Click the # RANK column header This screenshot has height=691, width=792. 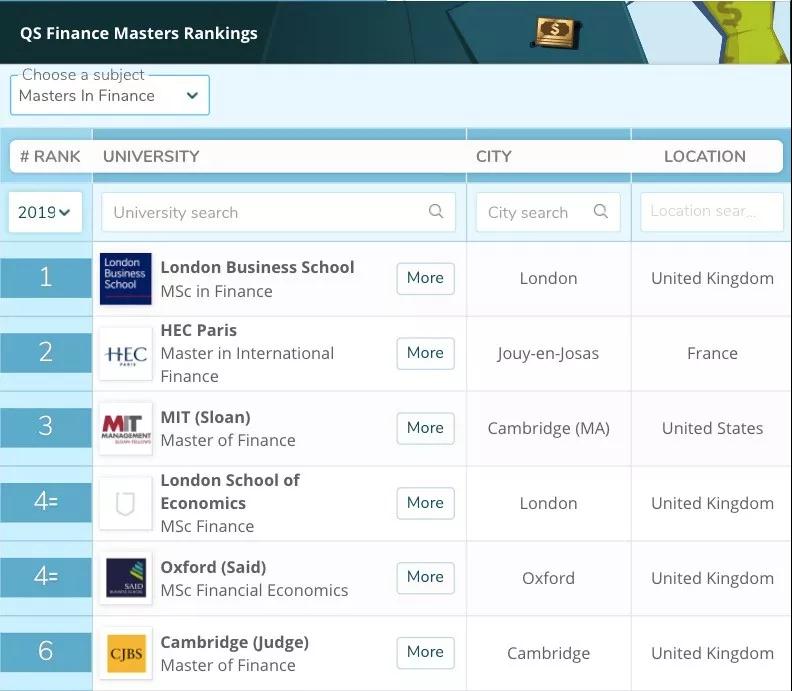click(x=50, y=157)
